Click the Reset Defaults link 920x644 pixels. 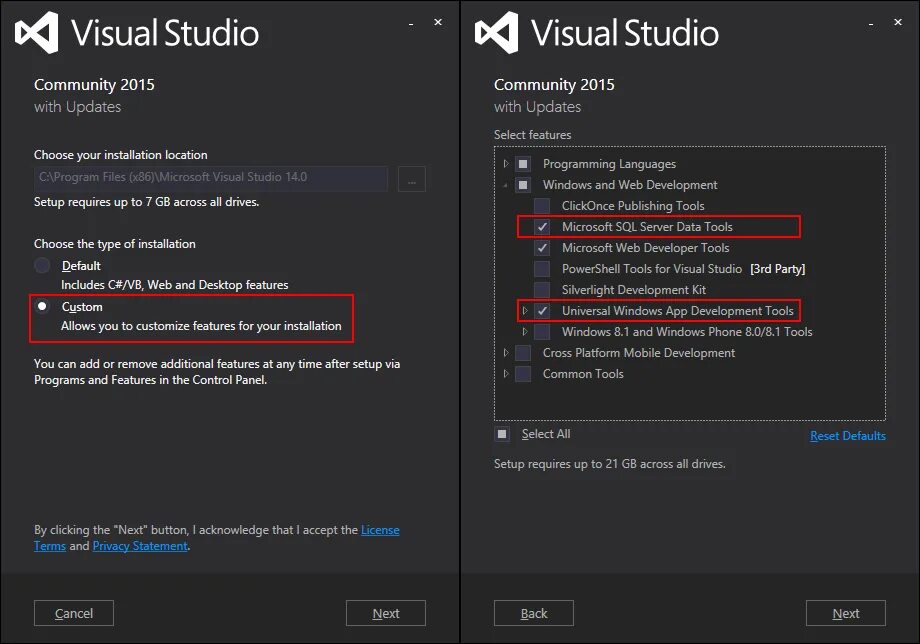(848, 436)
